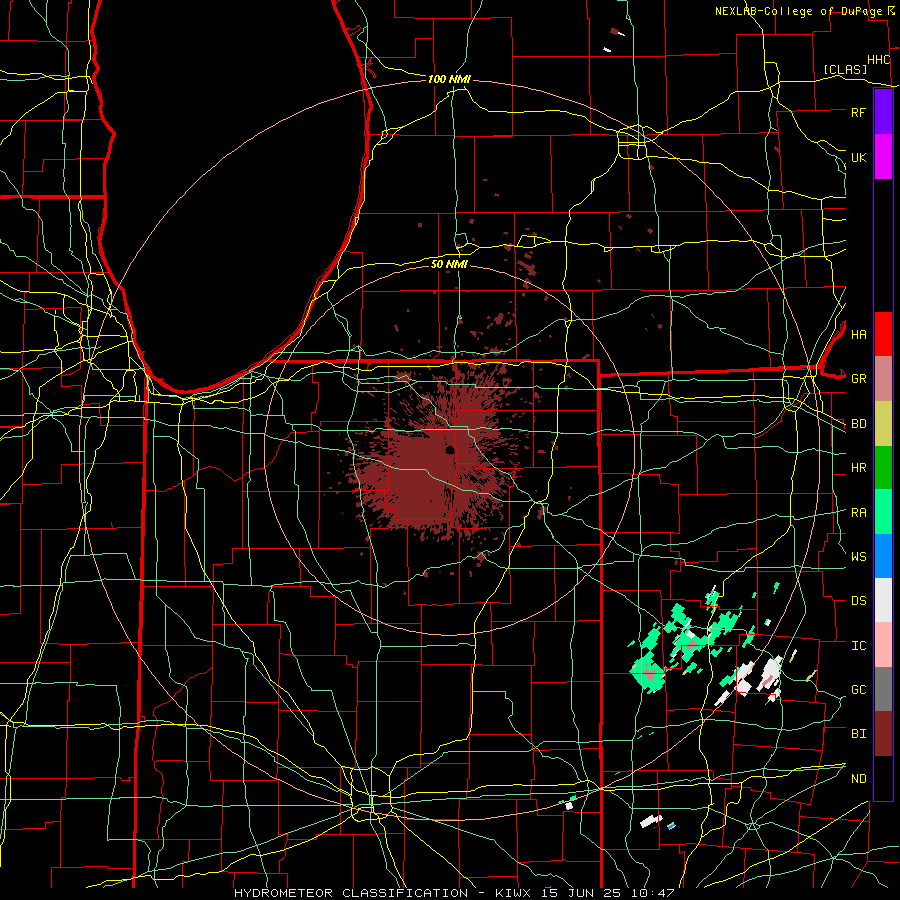The width and height of the screenshot is (900, 900).
Task: Click the "50 NMI" range ring label
Action: (449, 264)
